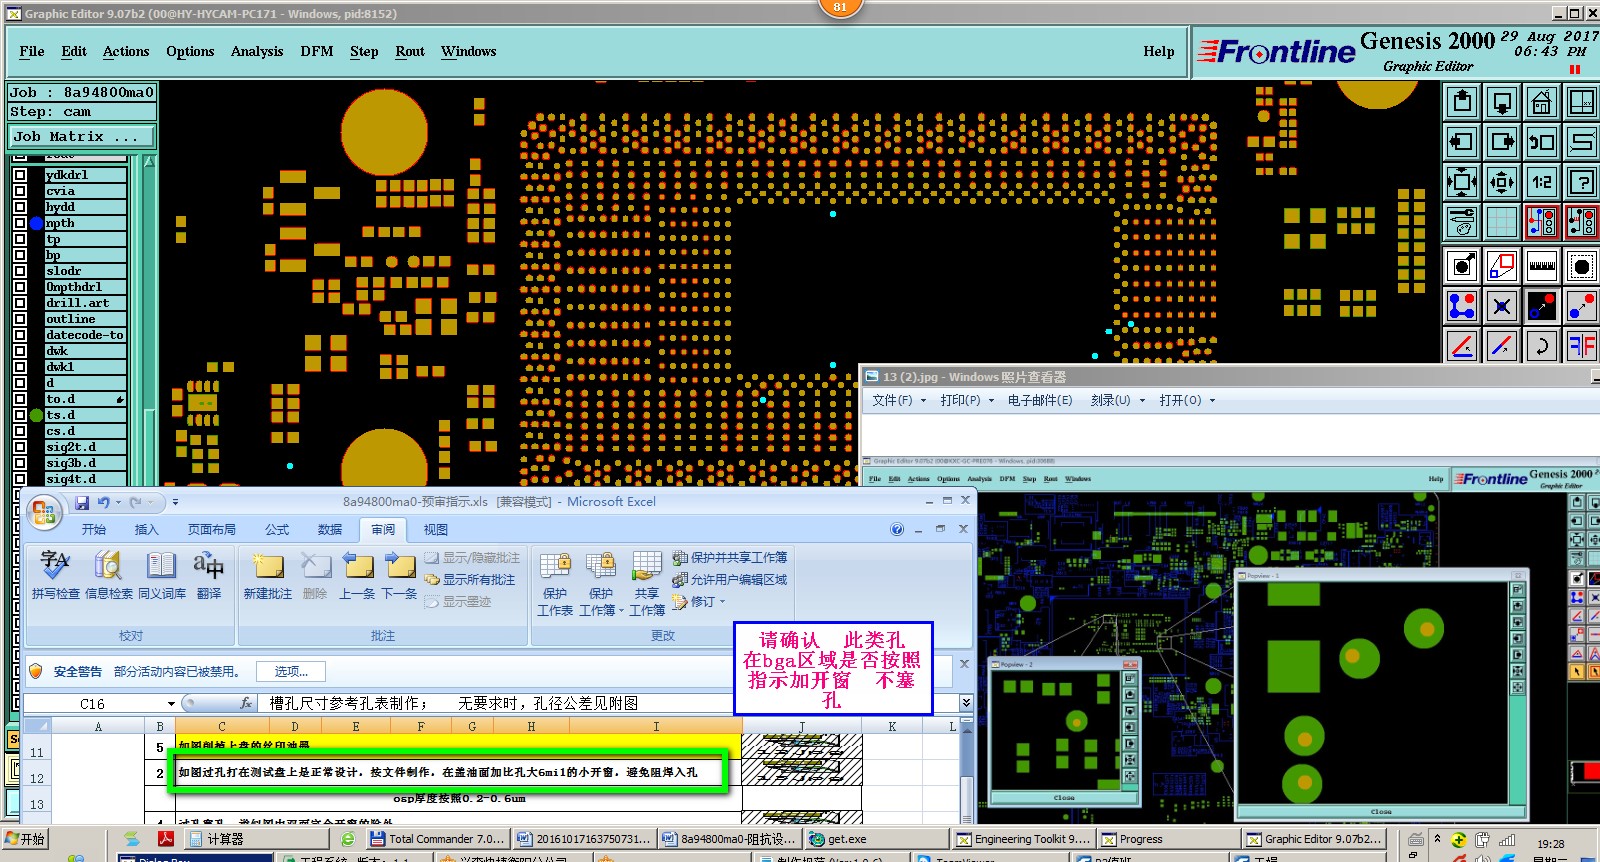Click the pan right arrow icon

1502,142
